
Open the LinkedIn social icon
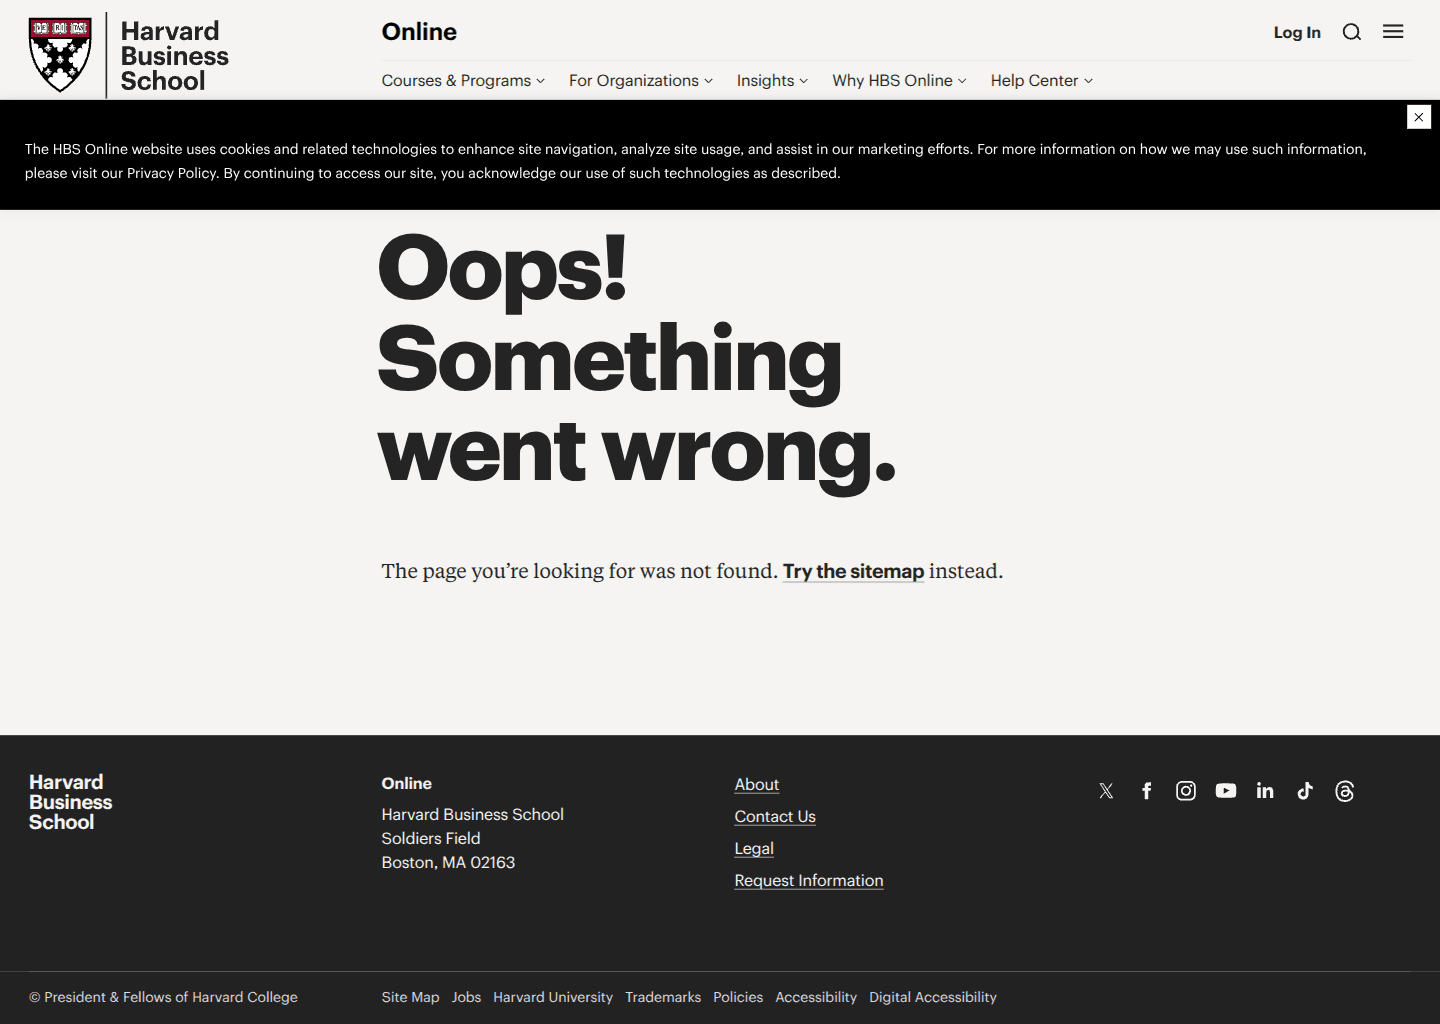pos(1265,791)
